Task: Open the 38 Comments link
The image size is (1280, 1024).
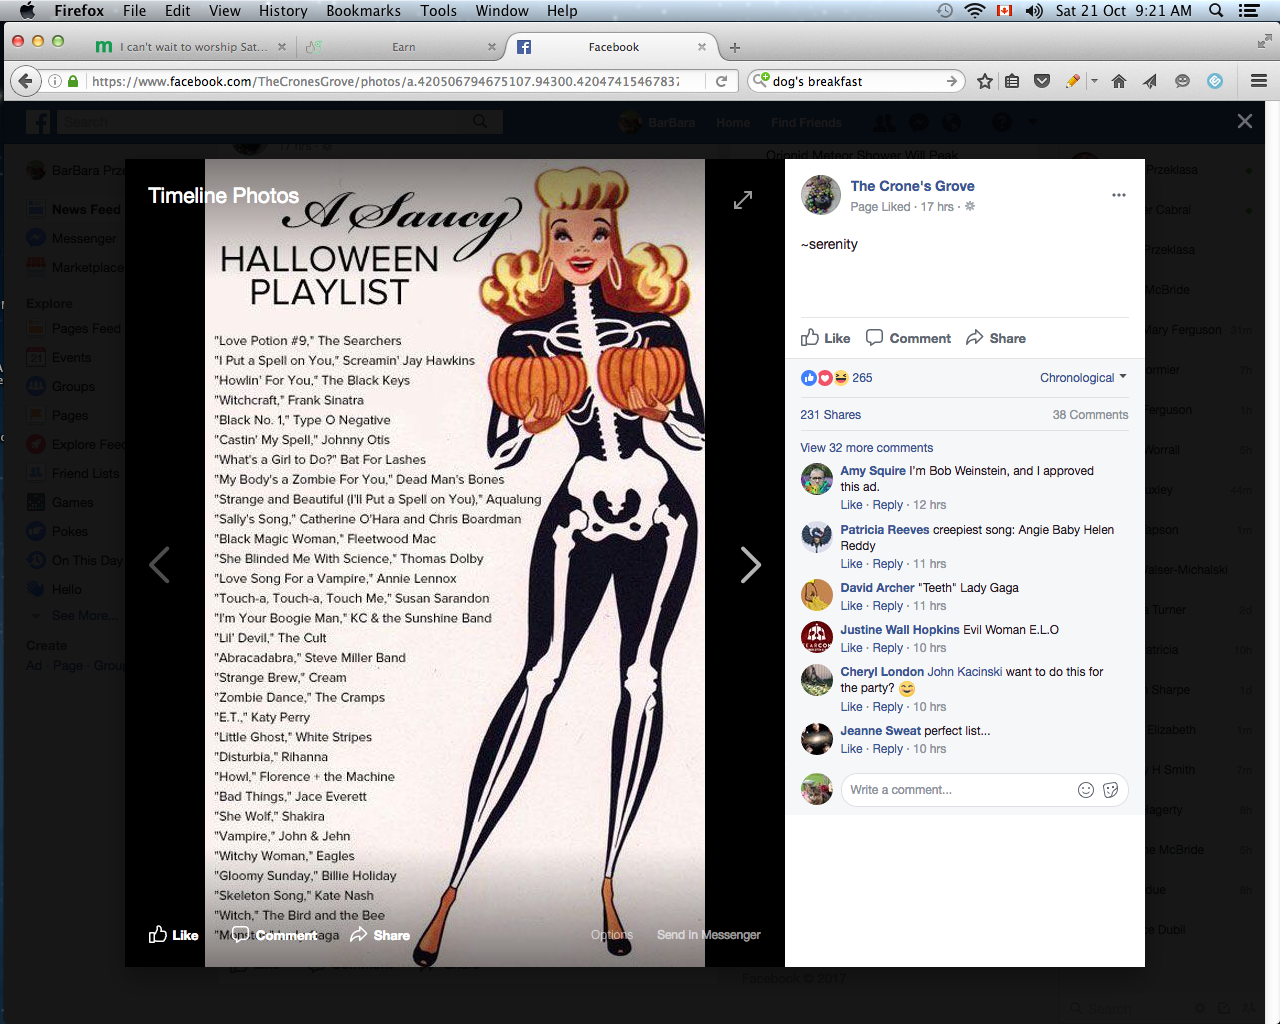Action: [x=1090, y=415]
